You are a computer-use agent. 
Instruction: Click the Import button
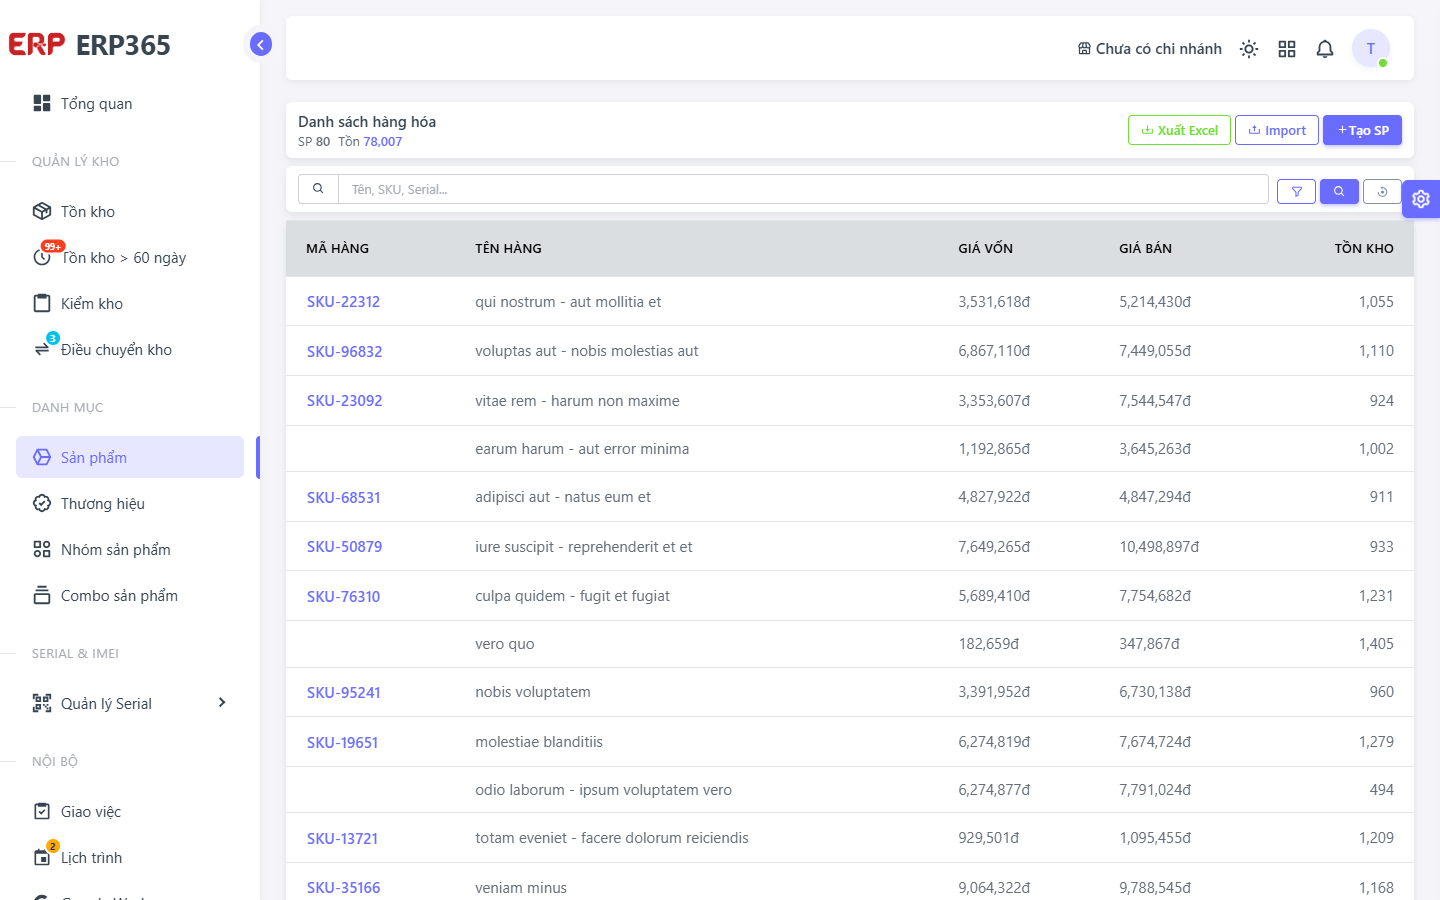[x=1277, y=130]
